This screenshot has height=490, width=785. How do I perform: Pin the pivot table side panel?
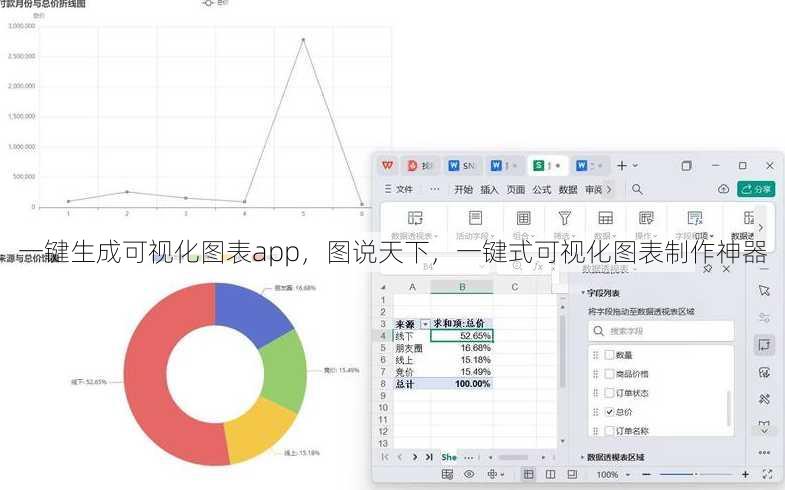tap(707, 269)
